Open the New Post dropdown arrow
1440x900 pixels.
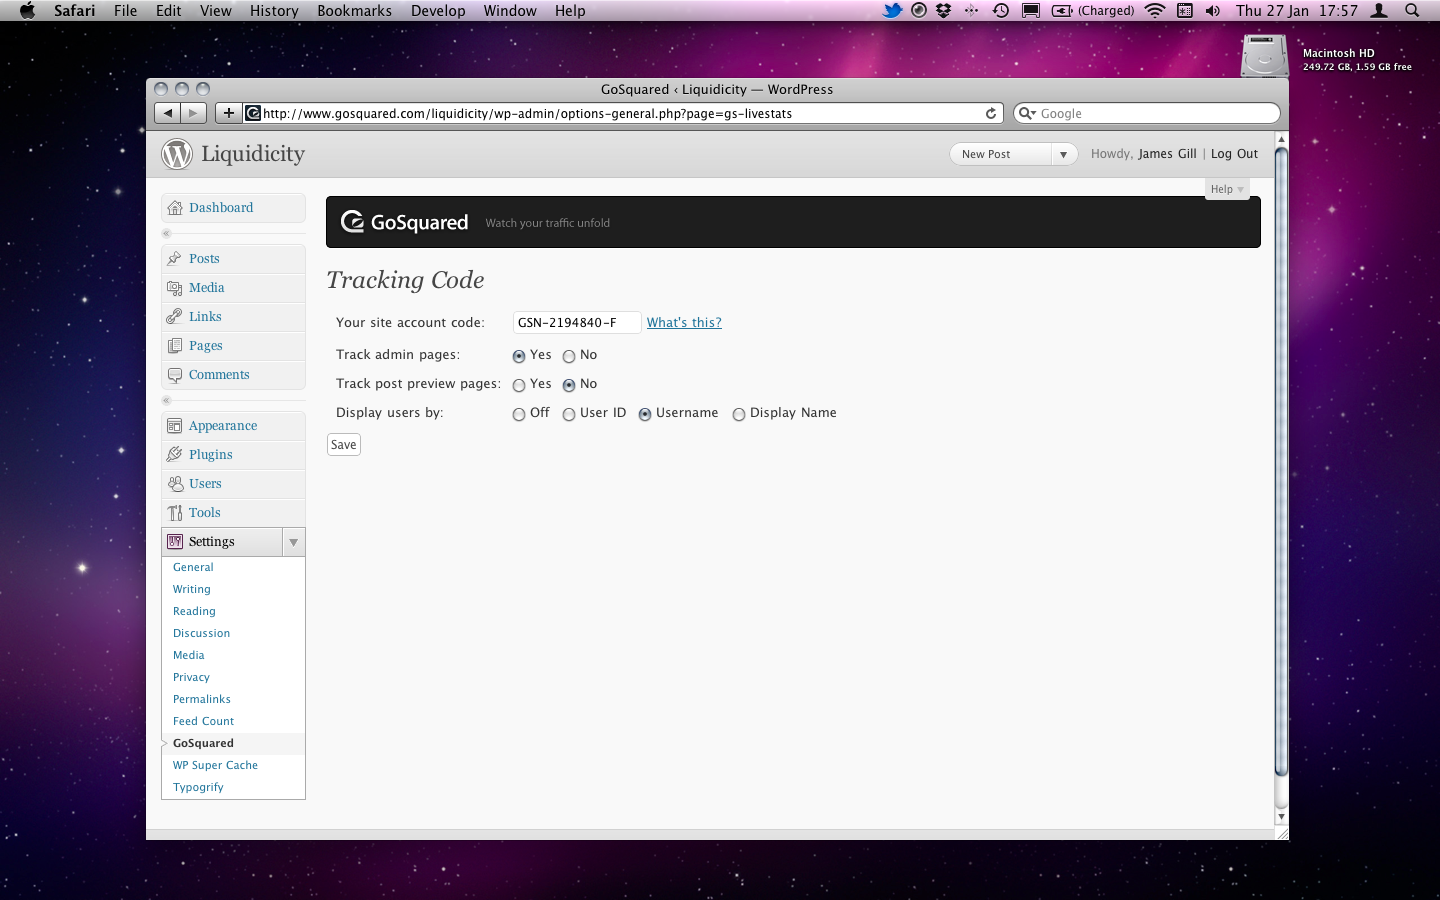pyautogui.click(x=1063, y=154)
